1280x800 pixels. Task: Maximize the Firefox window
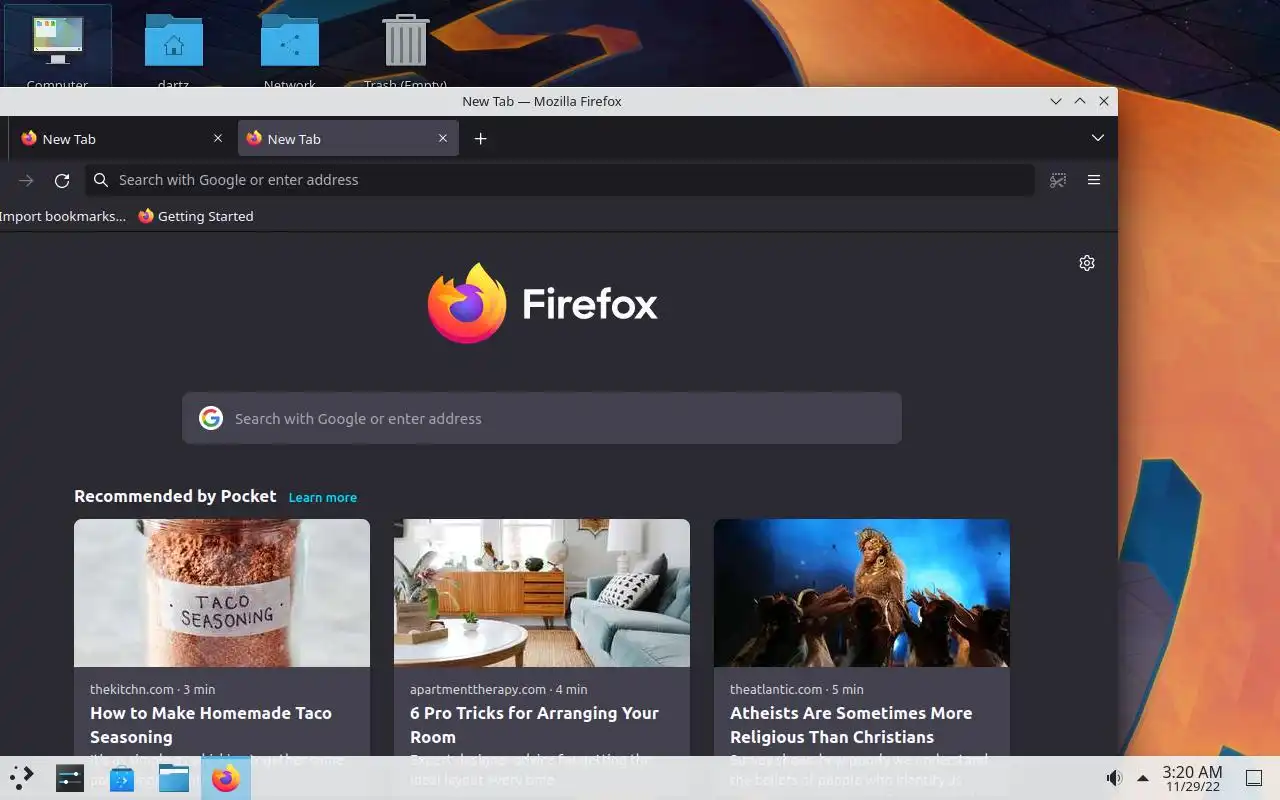[x=1080, y=101]
